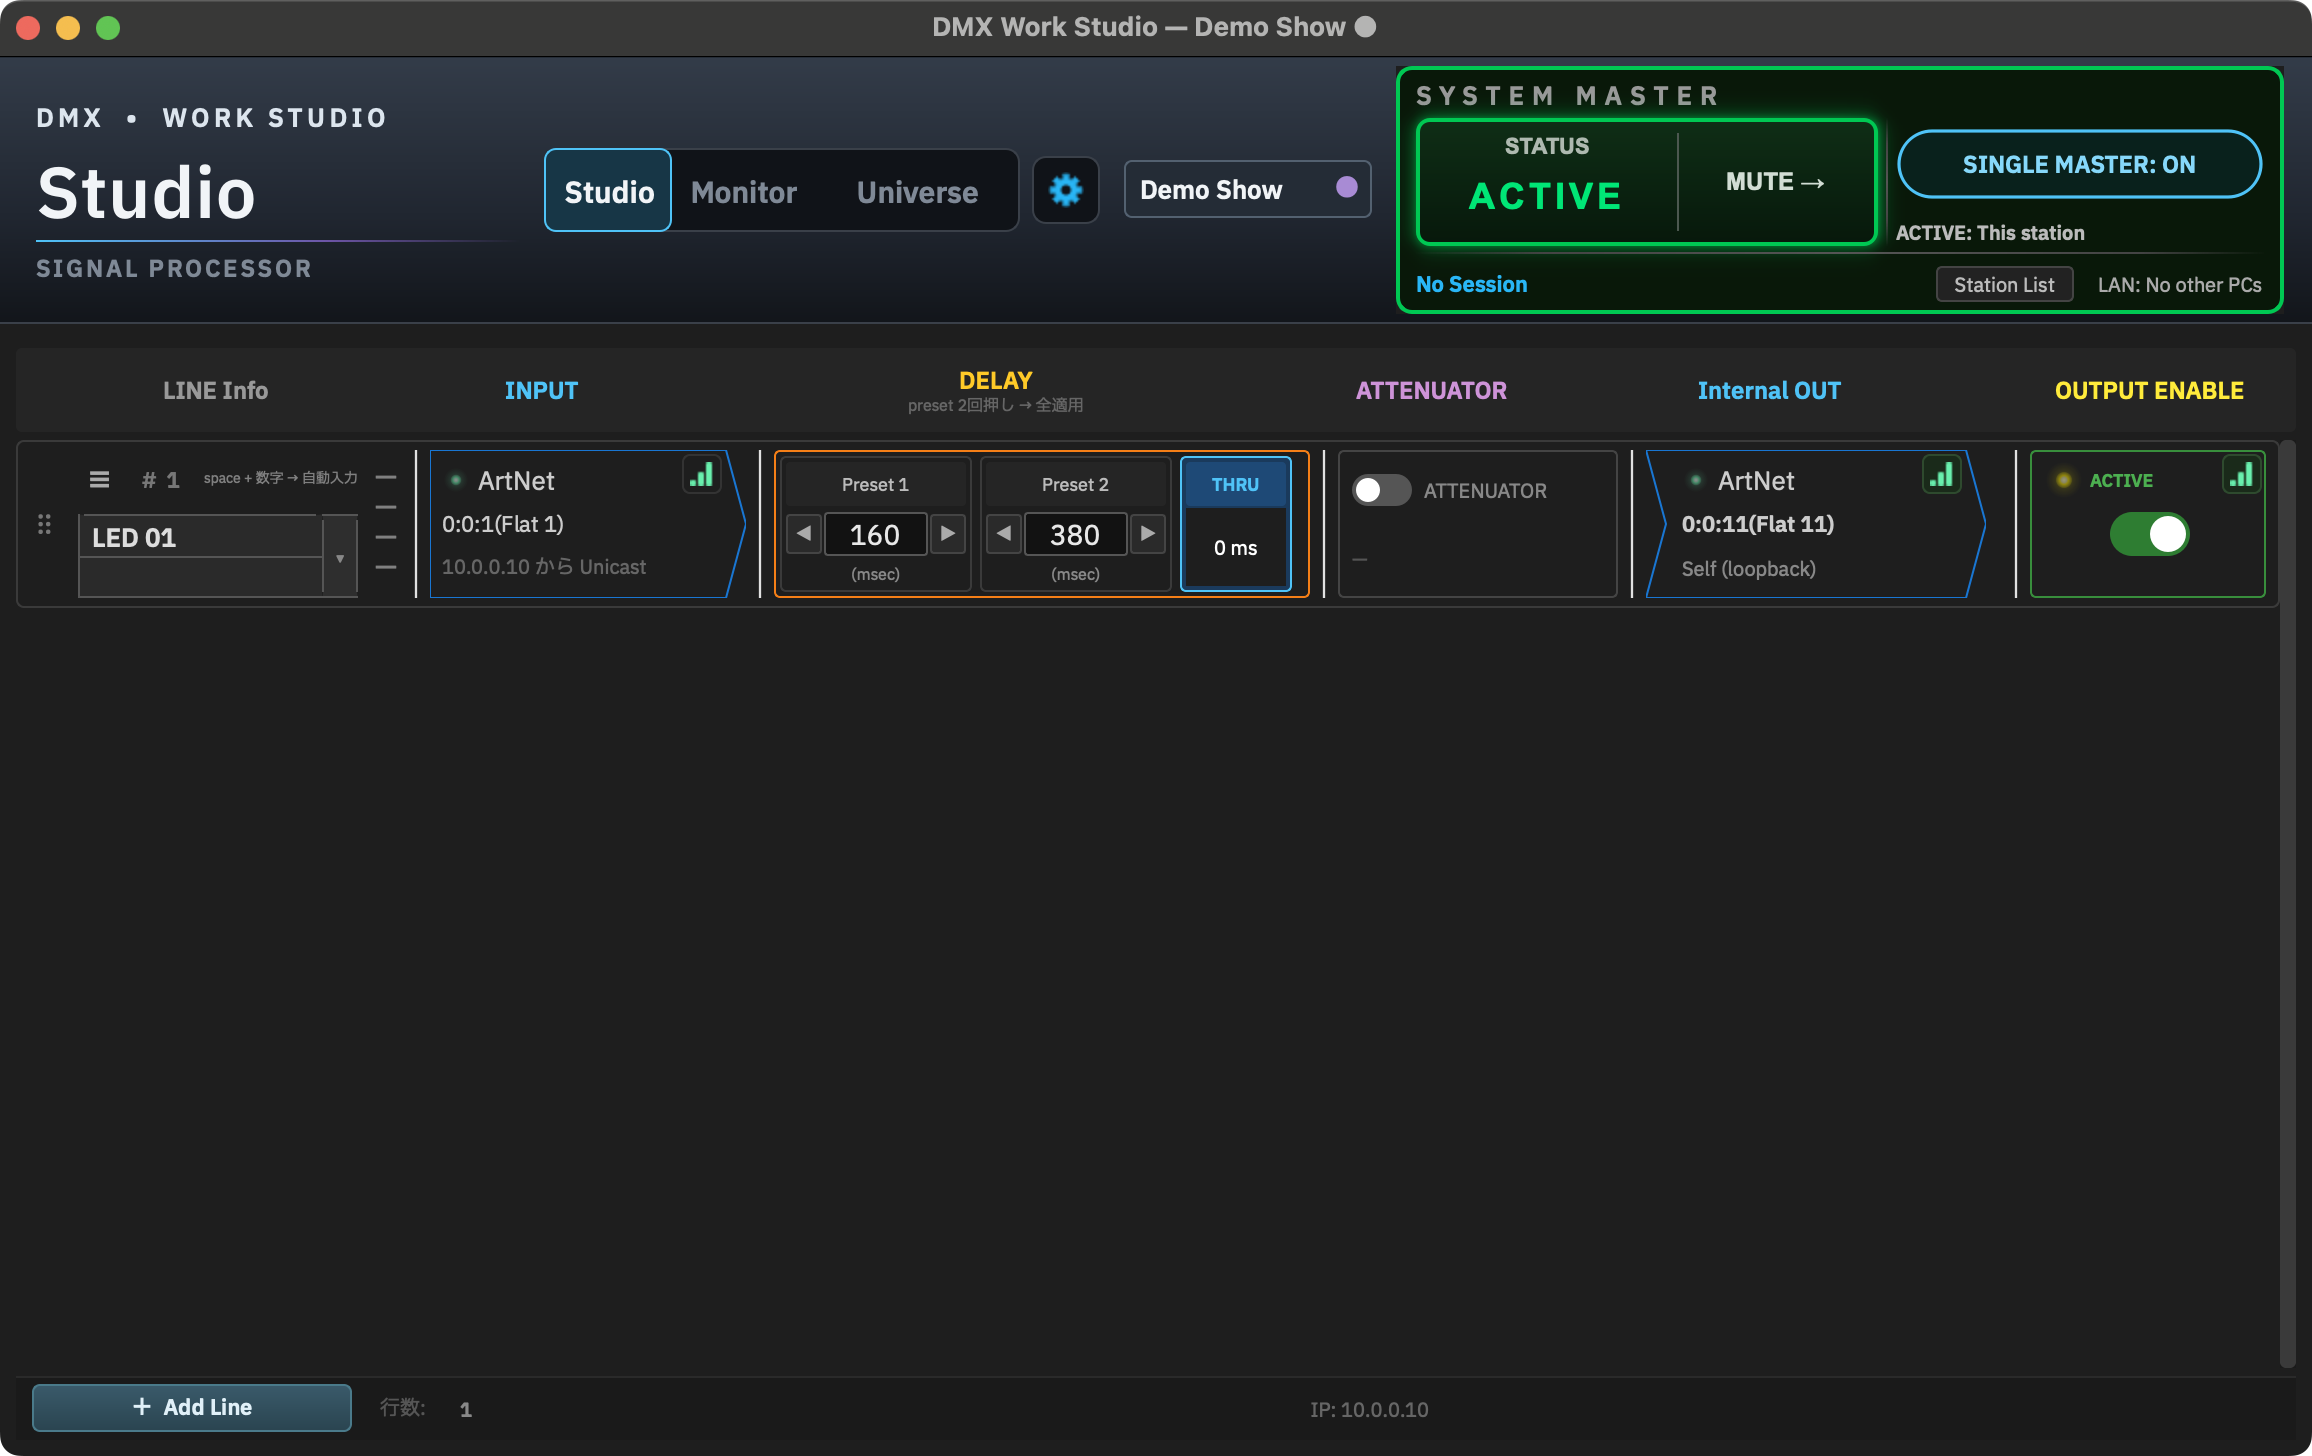Screen dimensions: 2312x1456
Task: Click the signal level icon in INPUT ArtNet box
Action: coord(702,474)
